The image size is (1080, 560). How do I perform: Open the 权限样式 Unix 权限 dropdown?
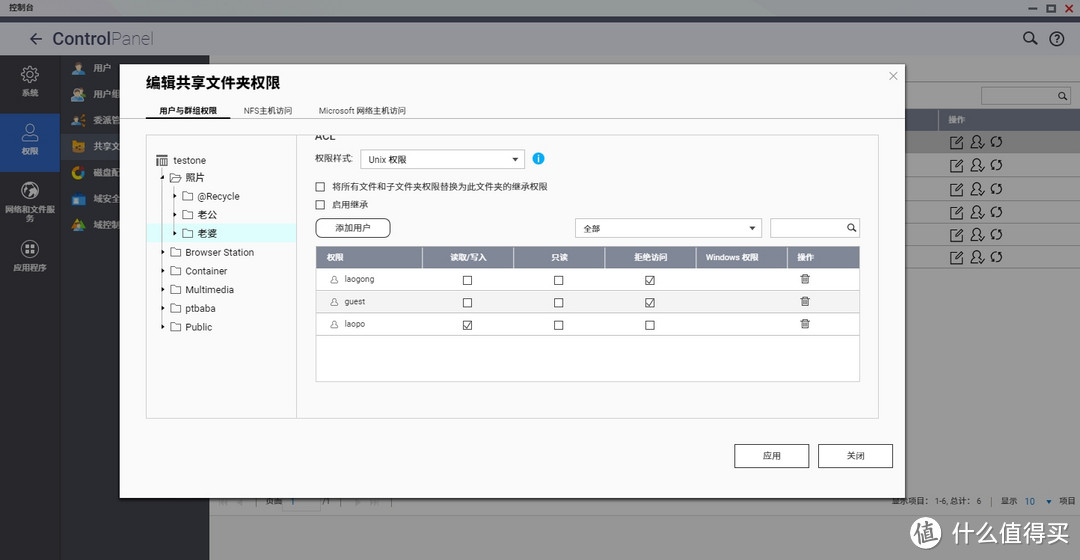(442, 159)
